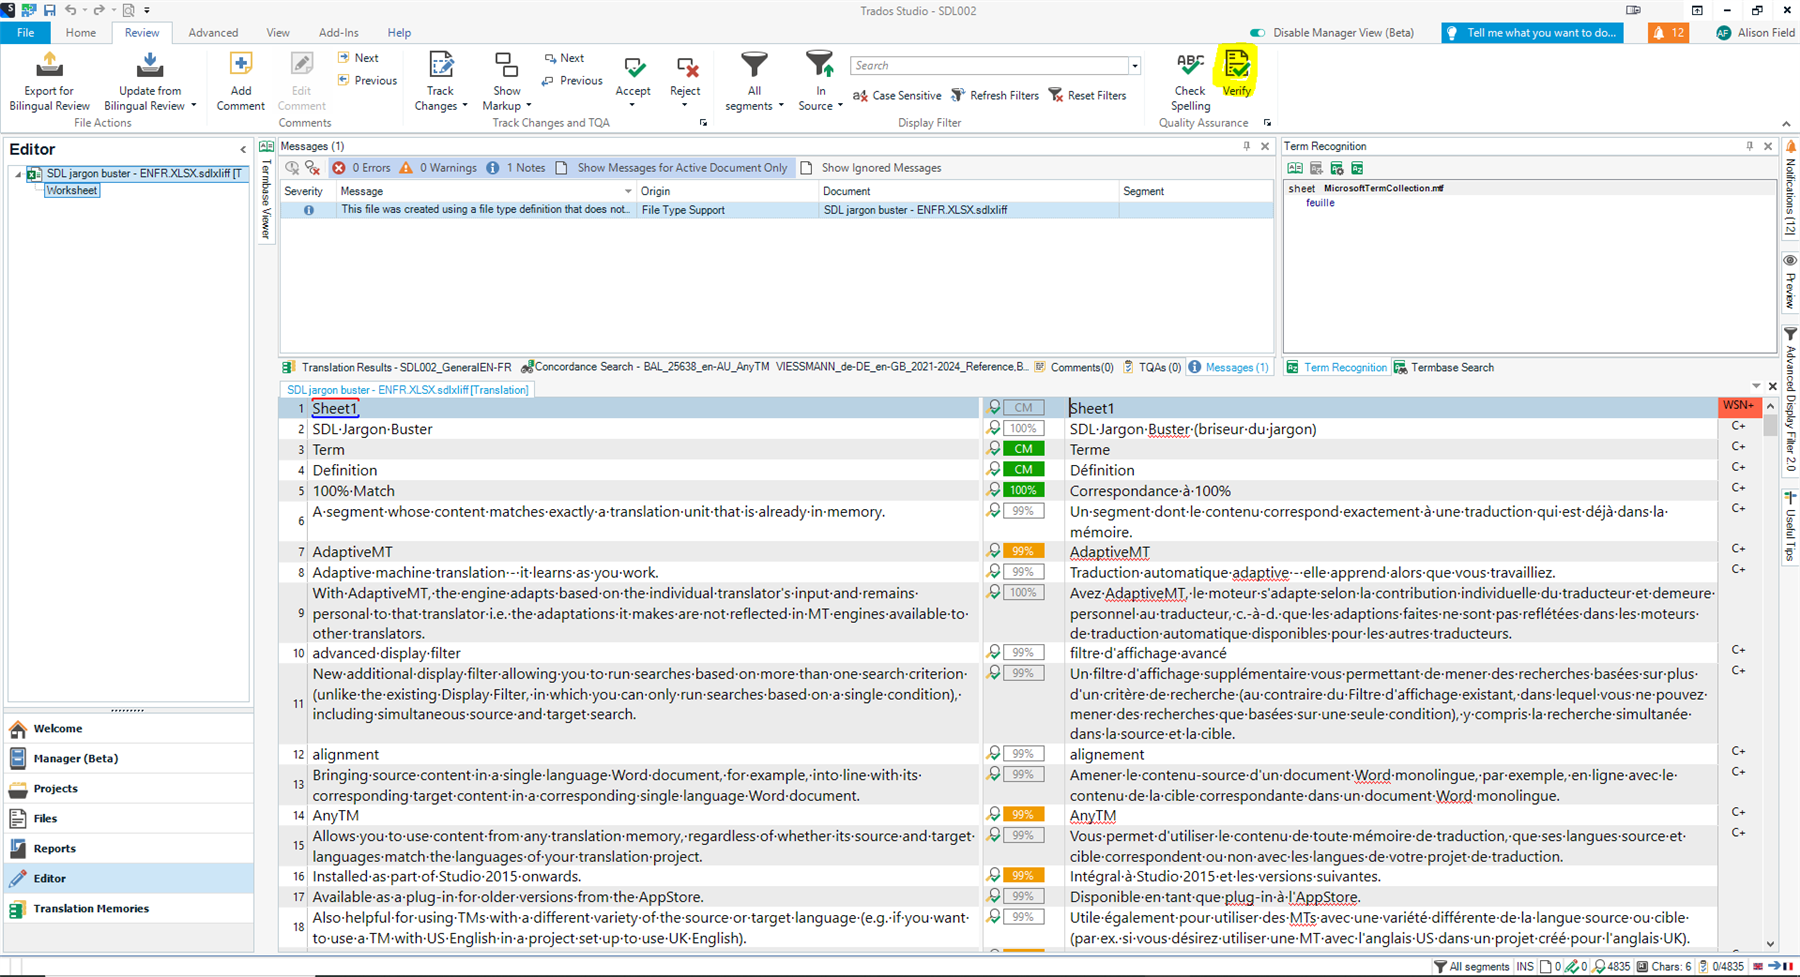The height and width of the screenshot is (977, 1800).
Task: Open the File menu
Action: pos(26,33)
